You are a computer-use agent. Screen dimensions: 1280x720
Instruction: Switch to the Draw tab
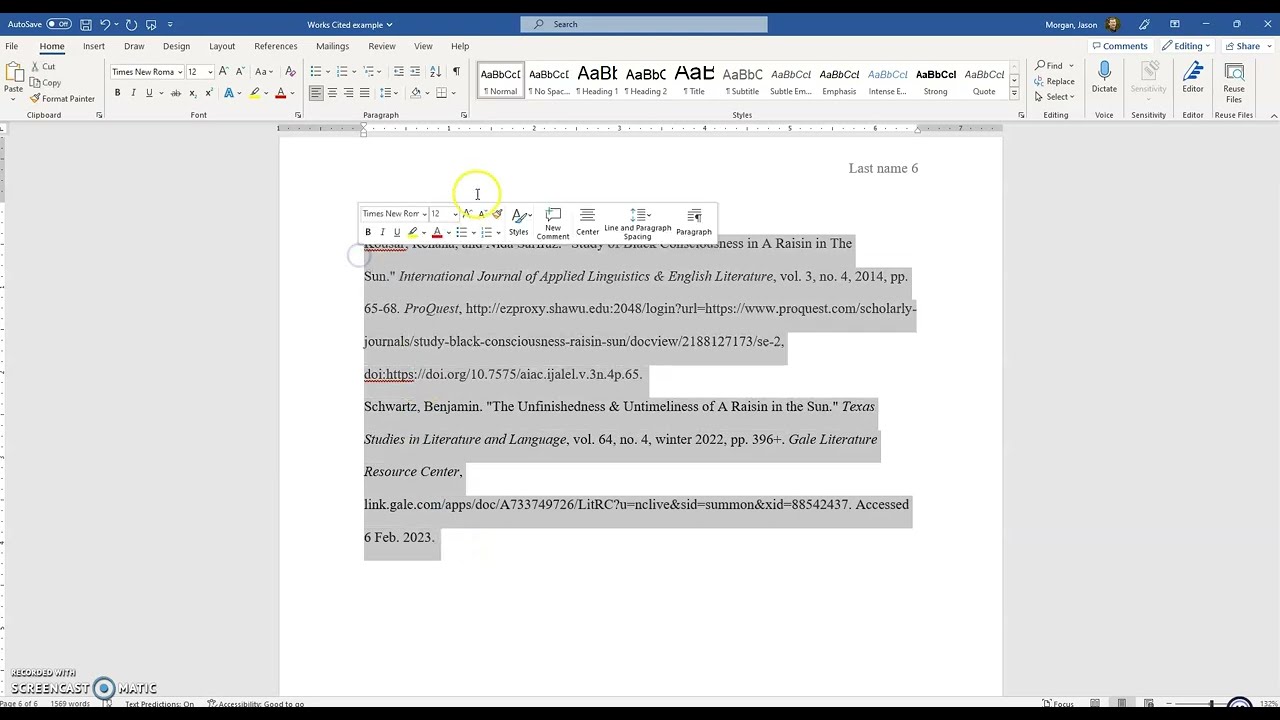tap(134, 46)
